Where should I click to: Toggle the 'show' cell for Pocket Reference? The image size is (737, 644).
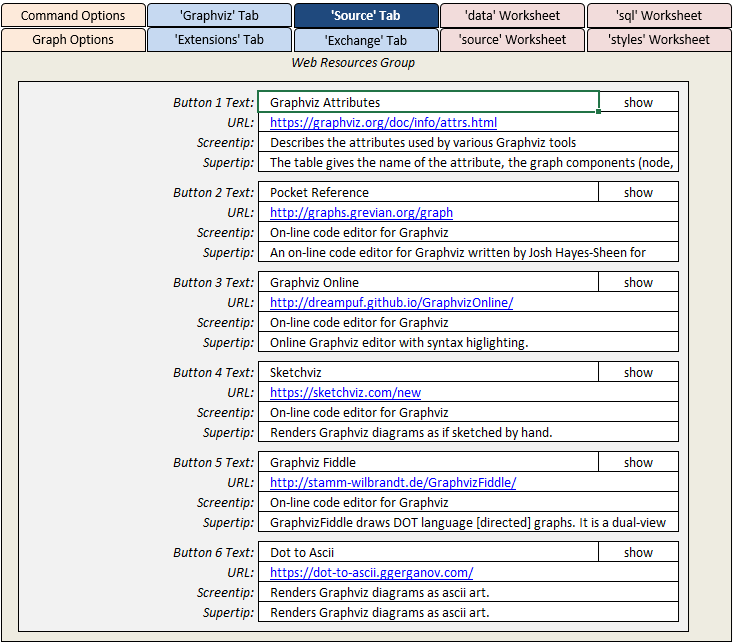click(x=638, y=192)
